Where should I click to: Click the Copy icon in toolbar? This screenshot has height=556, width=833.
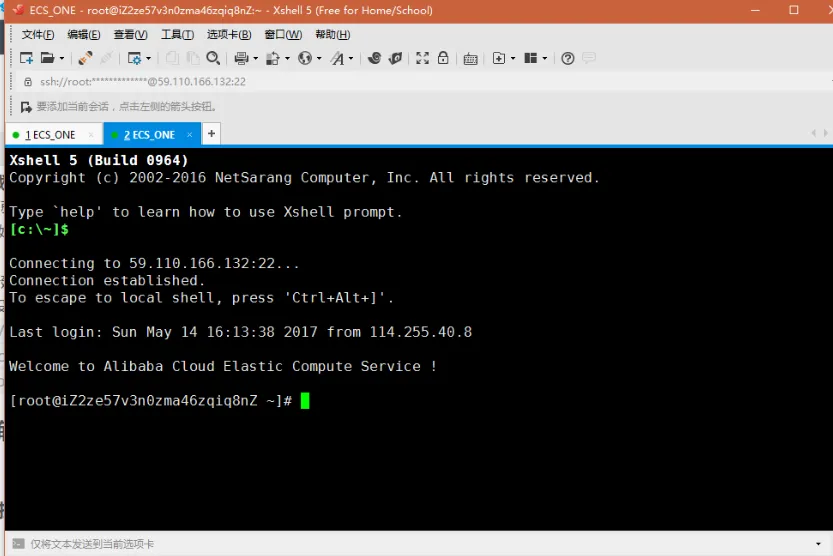(172, 58)
